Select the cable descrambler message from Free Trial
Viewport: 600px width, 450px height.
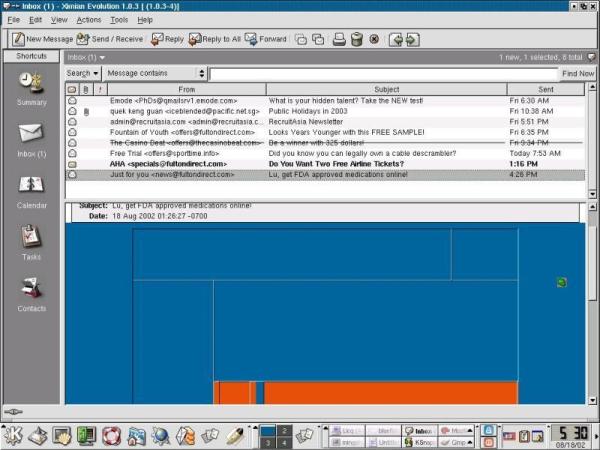pos(325,153)
